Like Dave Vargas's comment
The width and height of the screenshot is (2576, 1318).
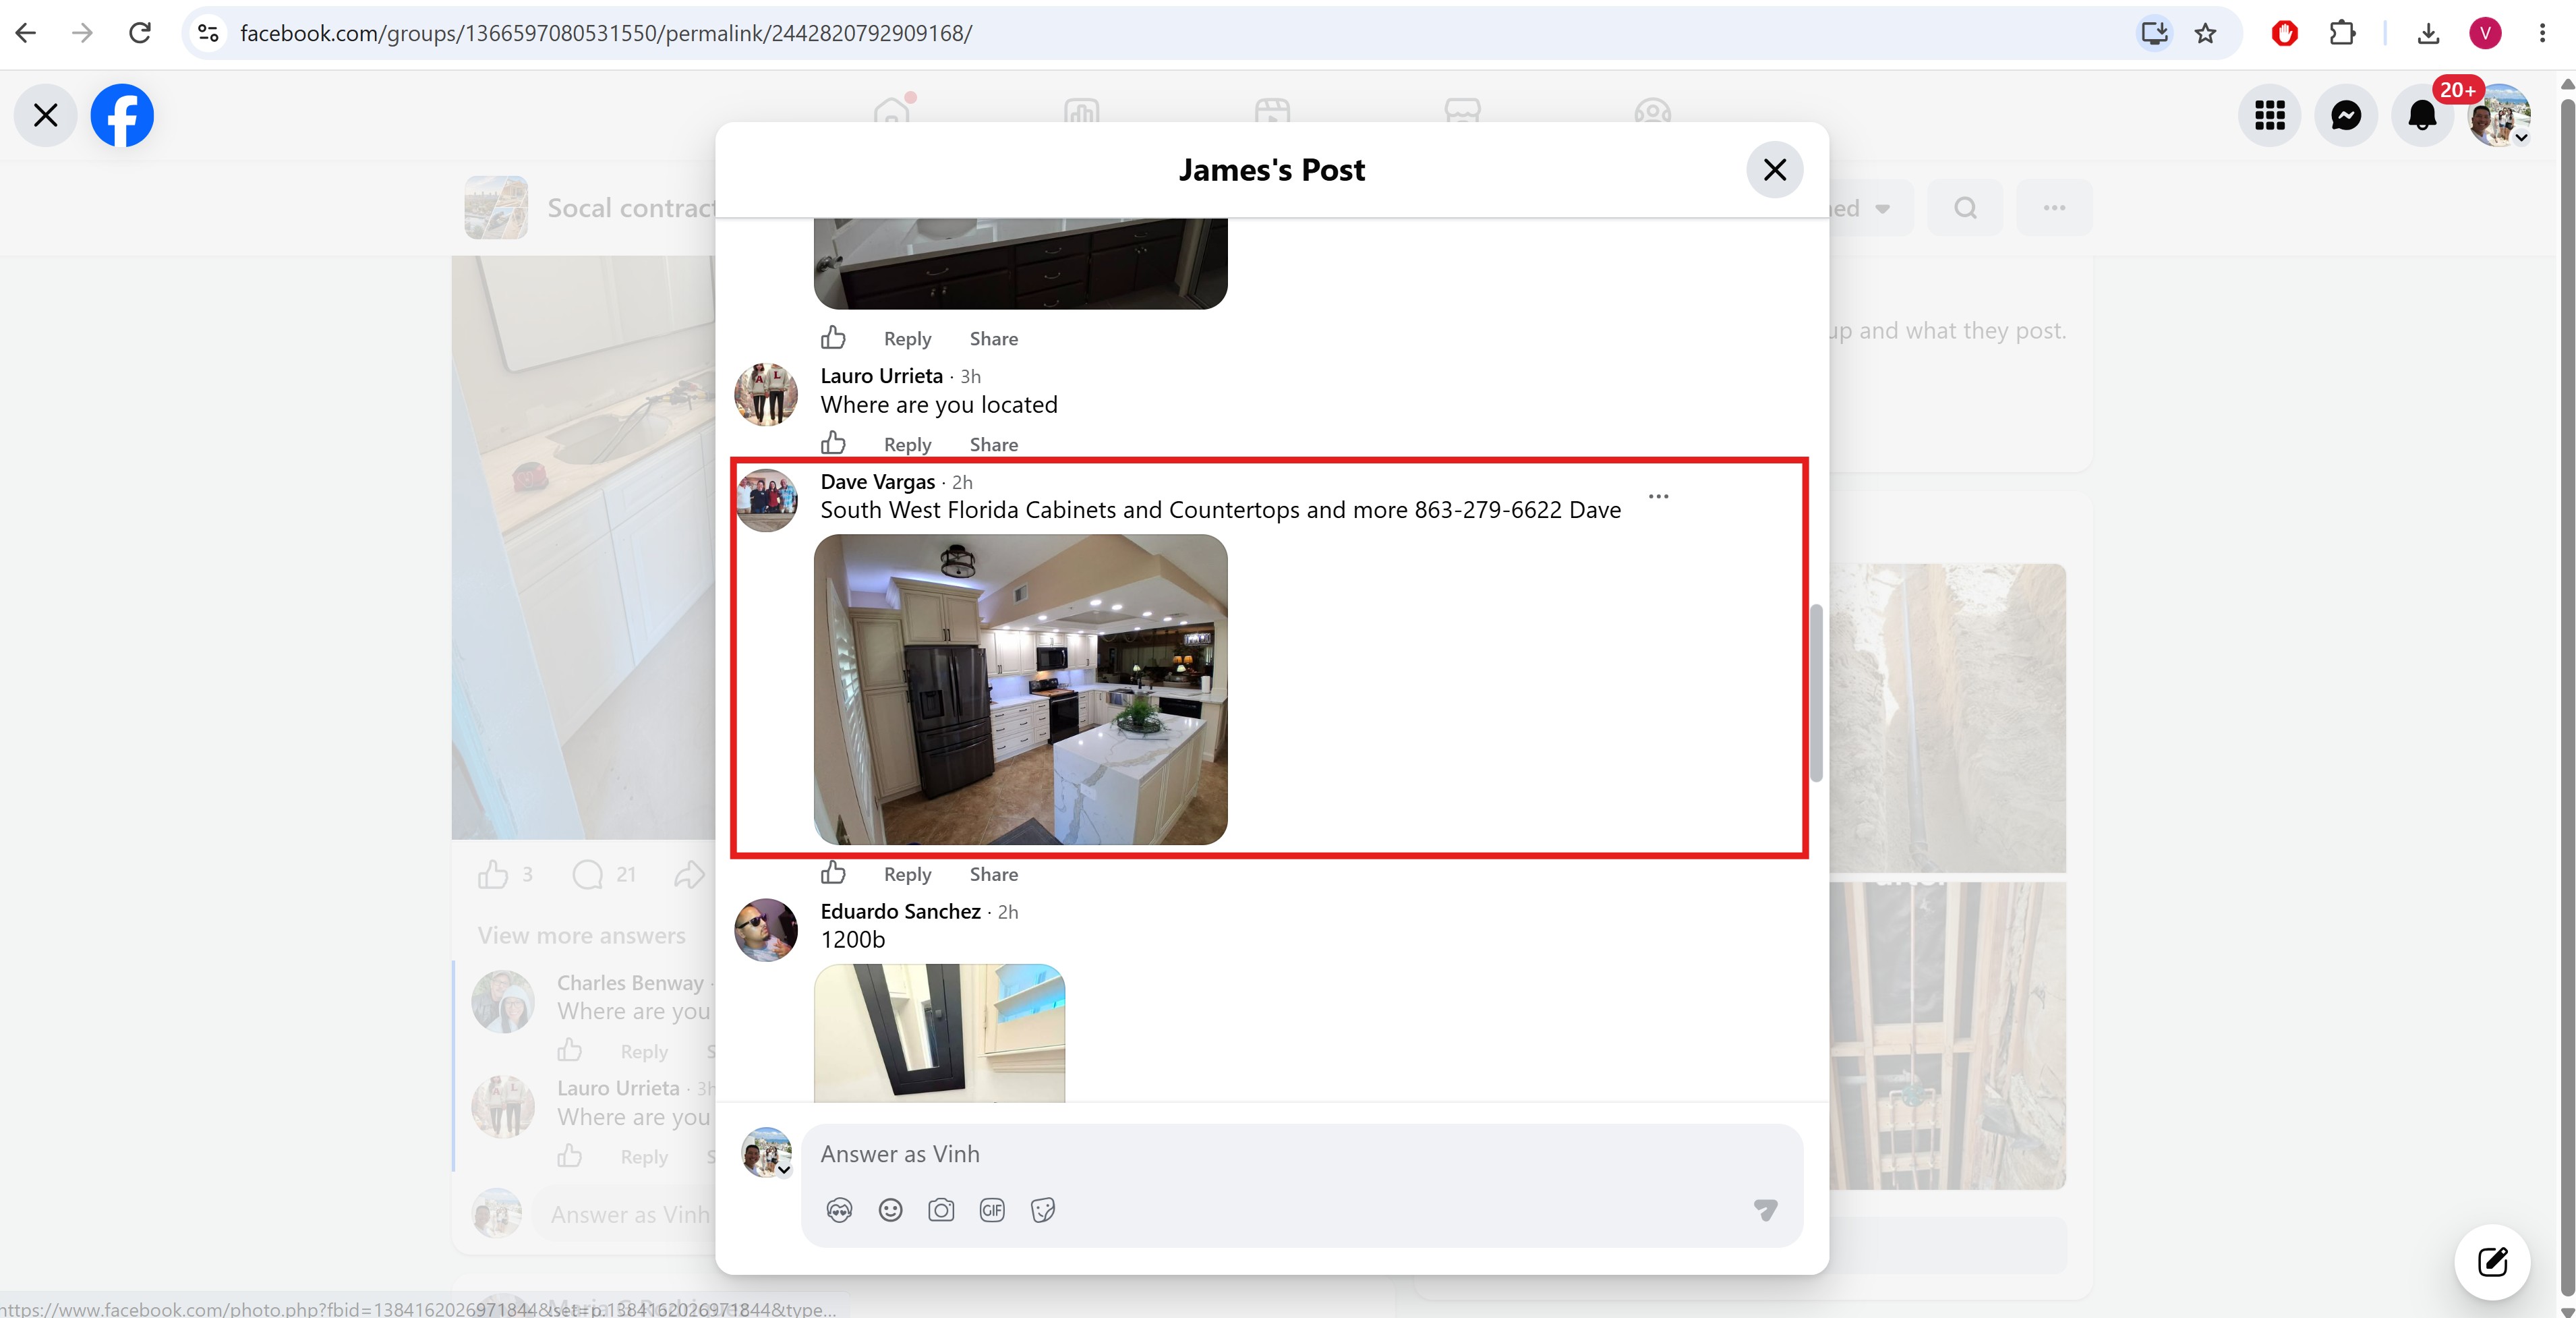833,873
